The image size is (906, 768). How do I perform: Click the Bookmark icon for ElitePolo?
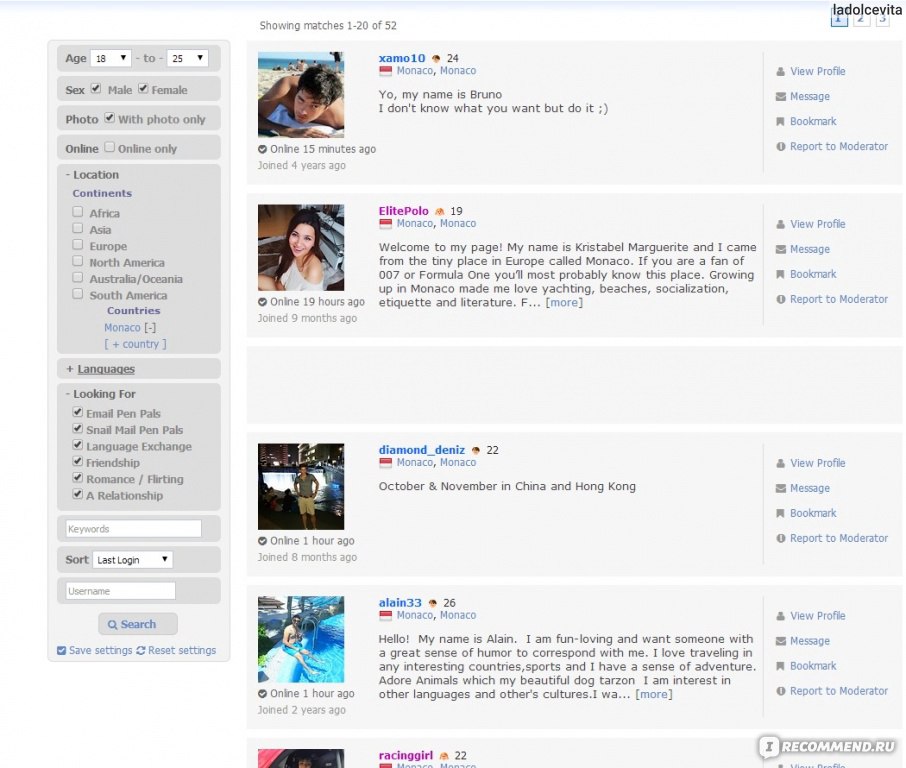tap(781, 274)
